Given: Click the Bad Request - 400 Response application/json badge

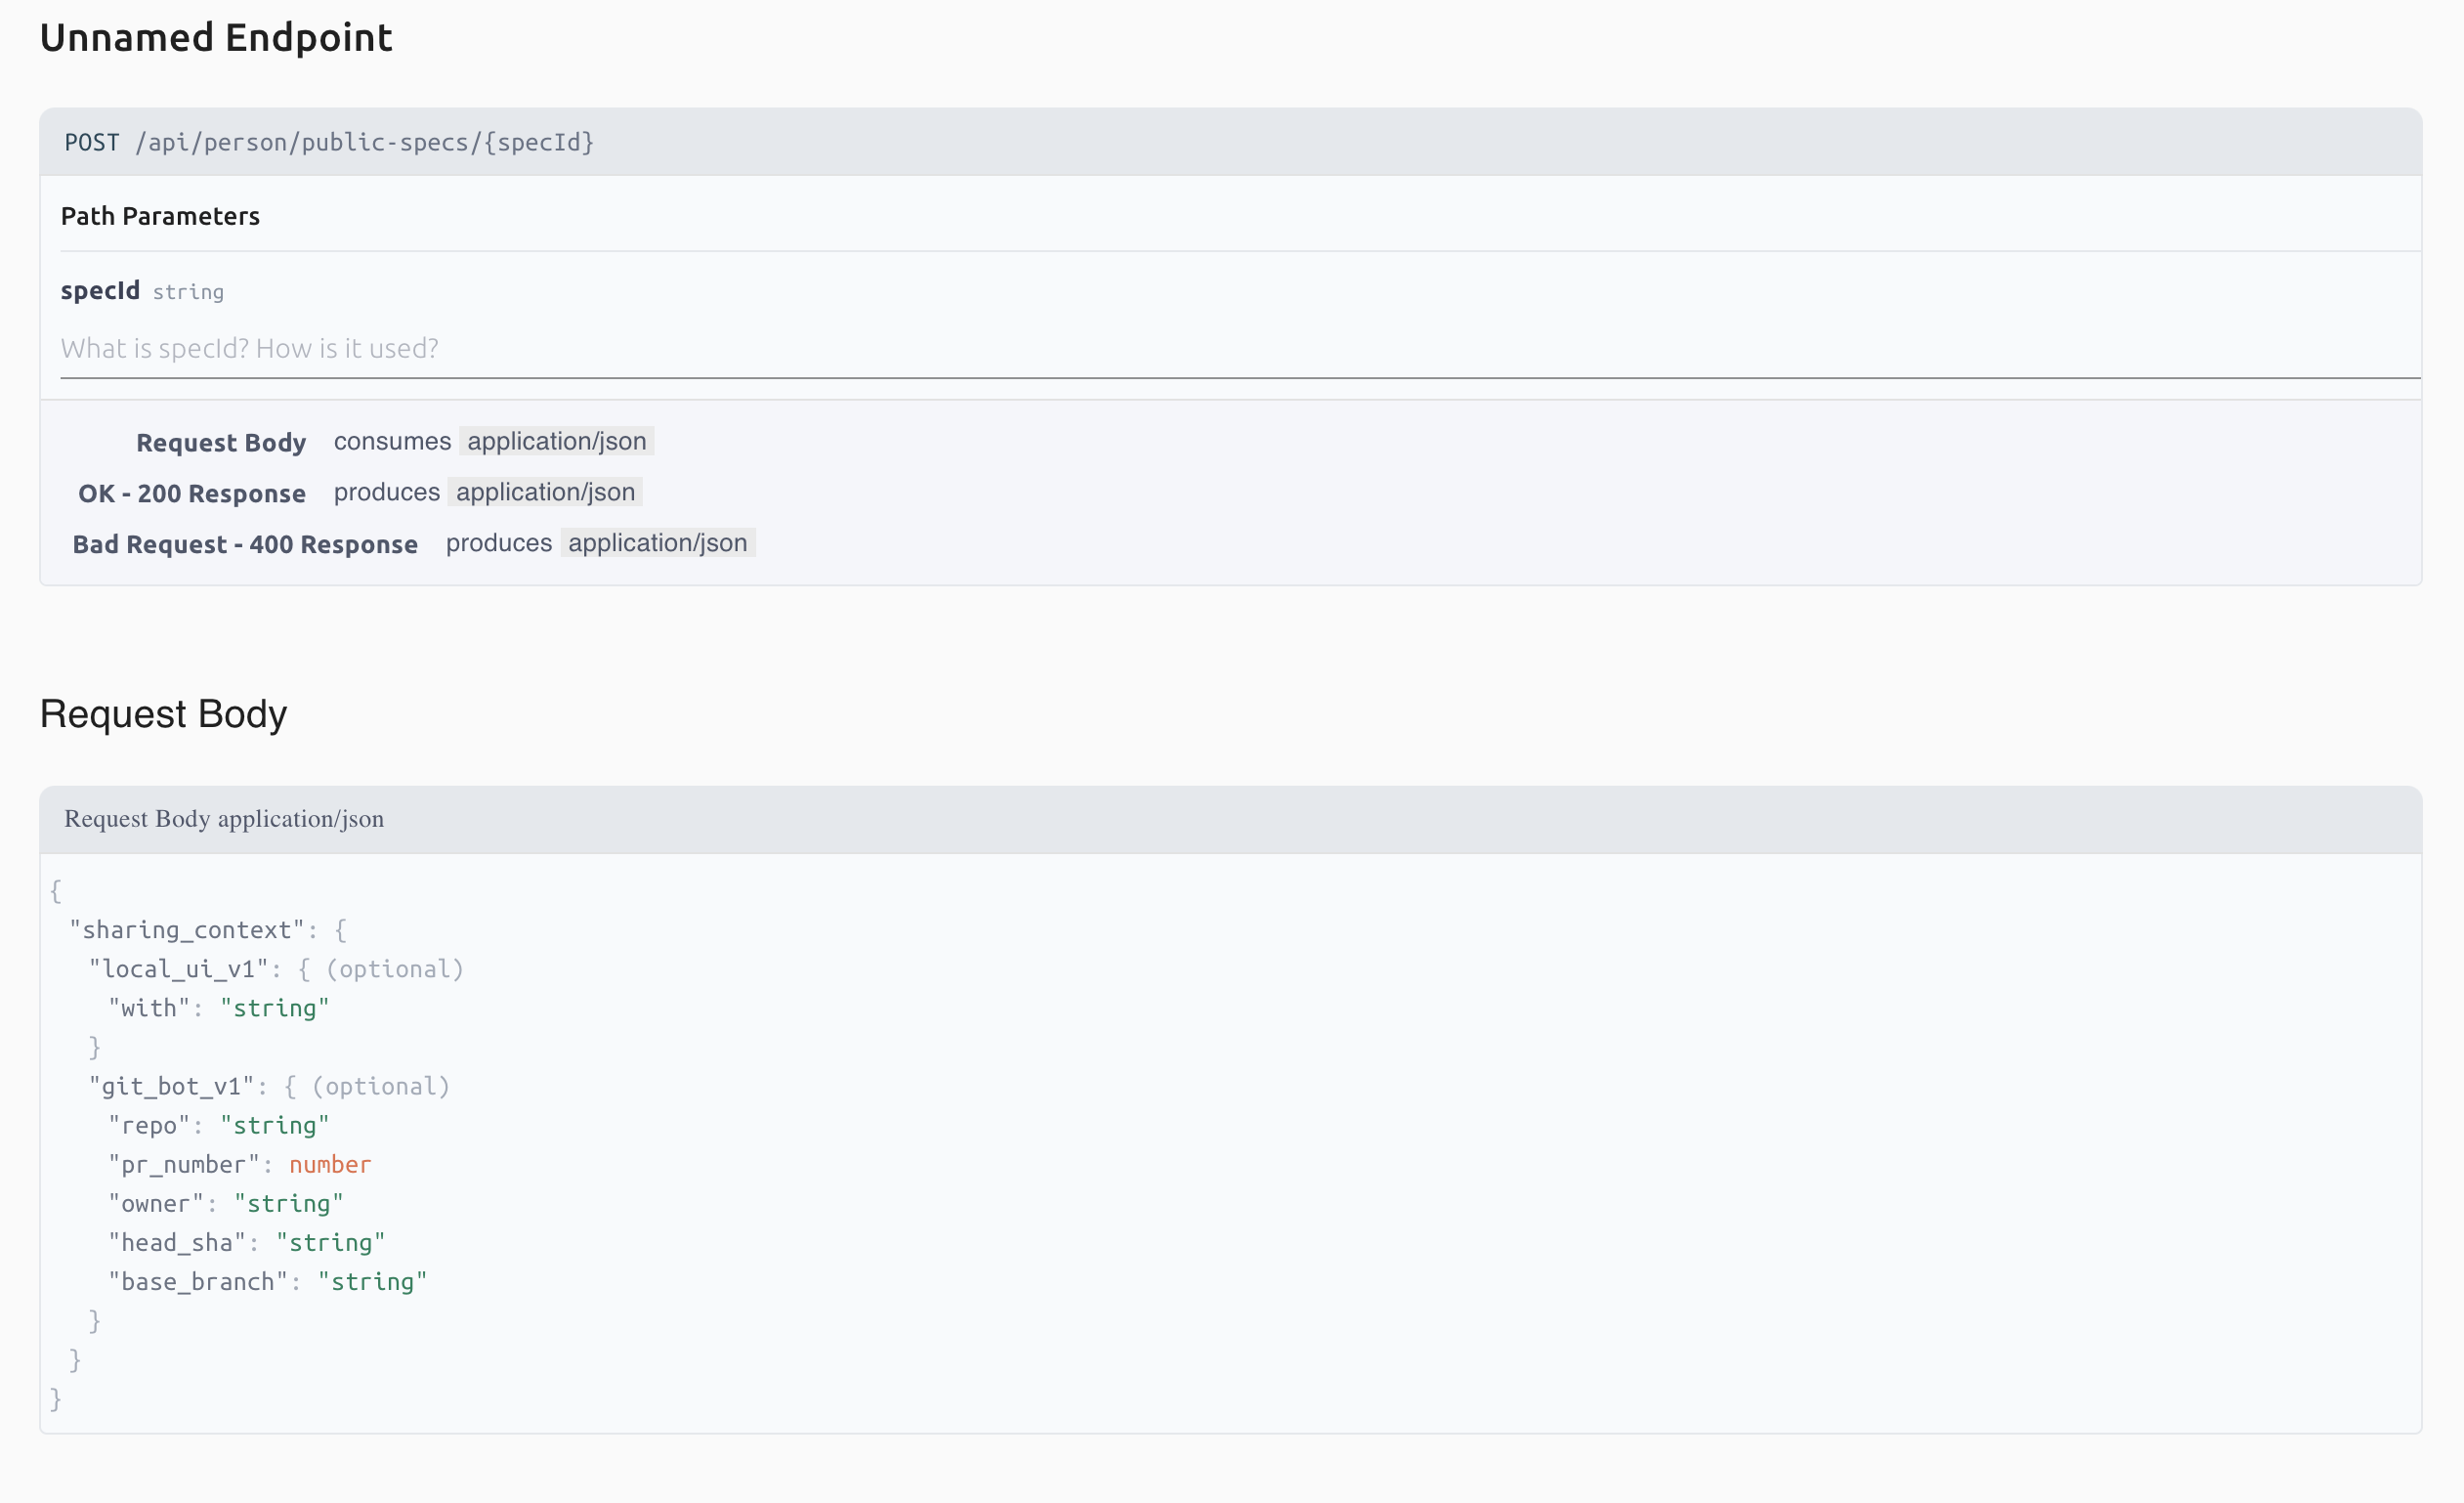Looking at the screenshot, I should click(658, 543).
